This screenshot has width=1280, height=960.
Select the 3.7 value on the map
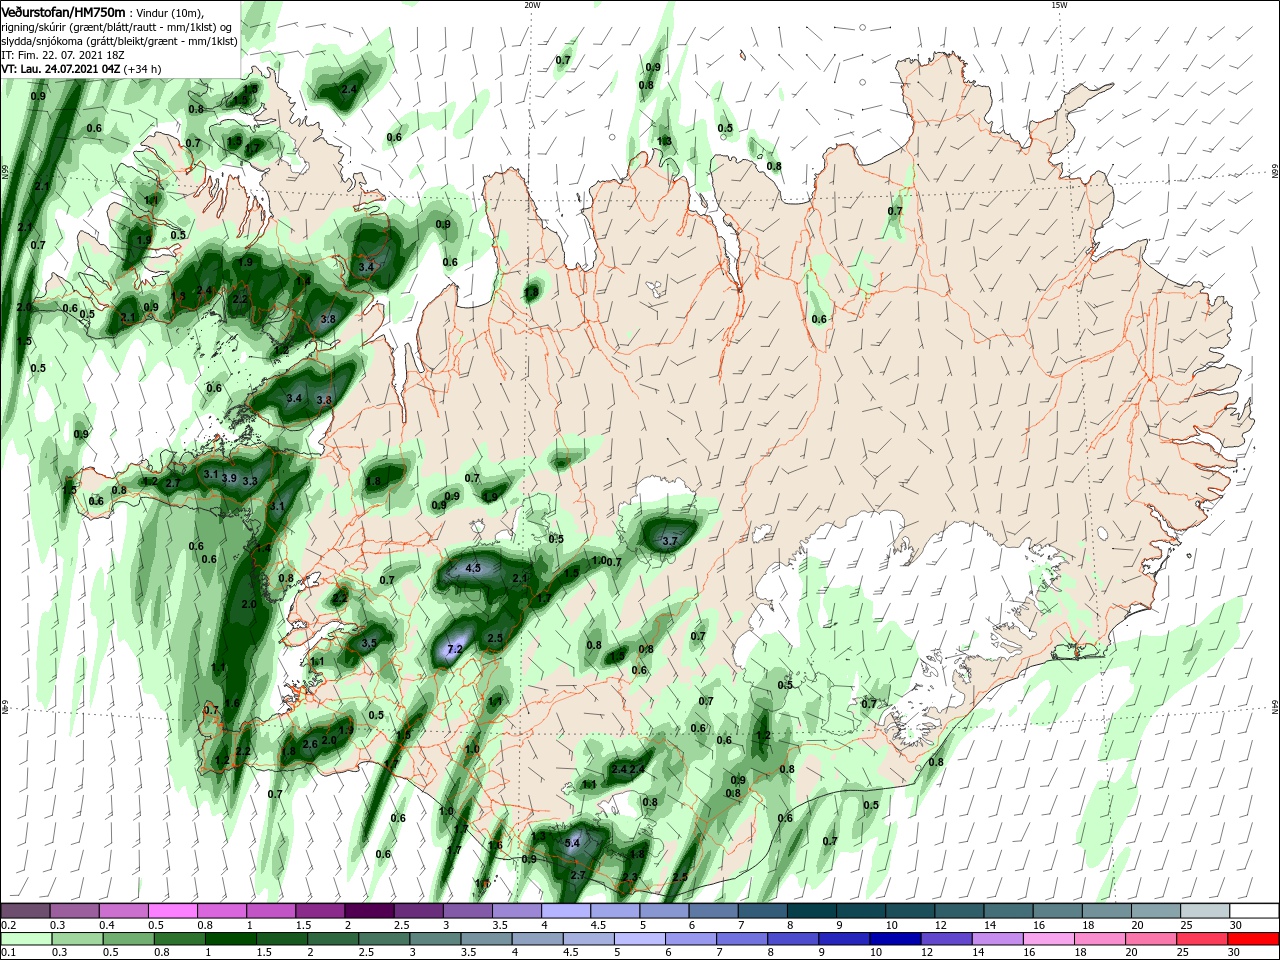(670, 541)
